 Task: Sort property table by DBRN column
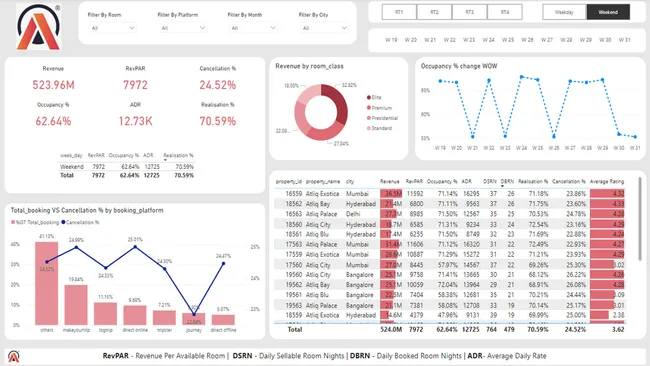tap(507, 182)
